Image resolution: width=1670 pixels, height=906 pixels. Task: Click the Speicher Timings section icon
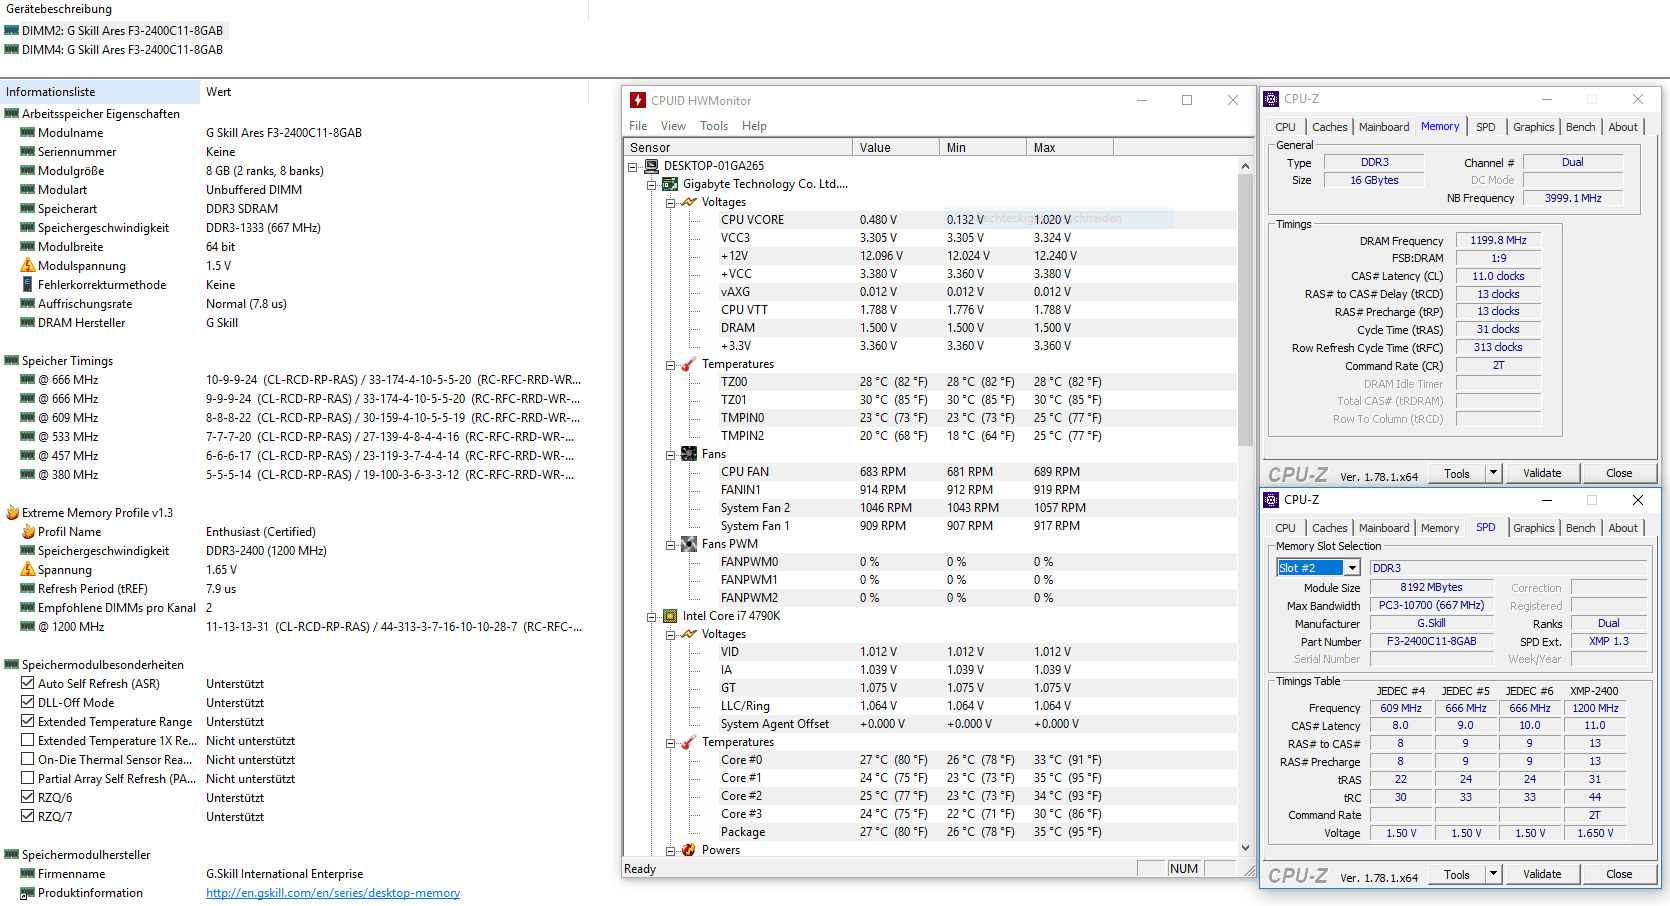point(12,361)
